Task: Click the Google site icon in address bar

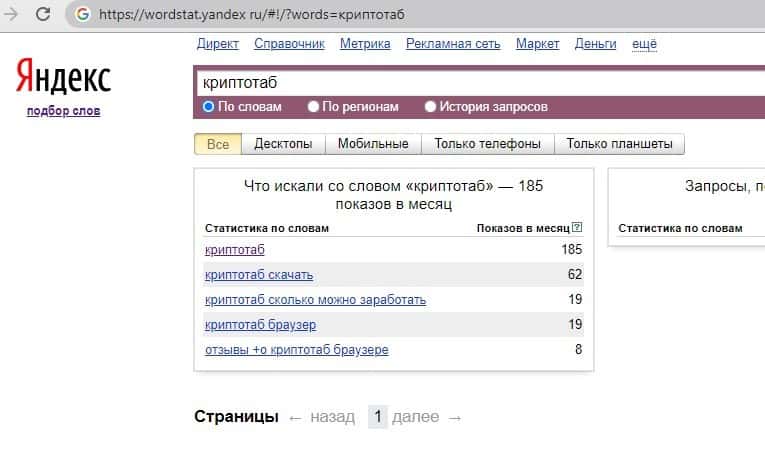Action: pyautogui.click(x=82, y=14)
